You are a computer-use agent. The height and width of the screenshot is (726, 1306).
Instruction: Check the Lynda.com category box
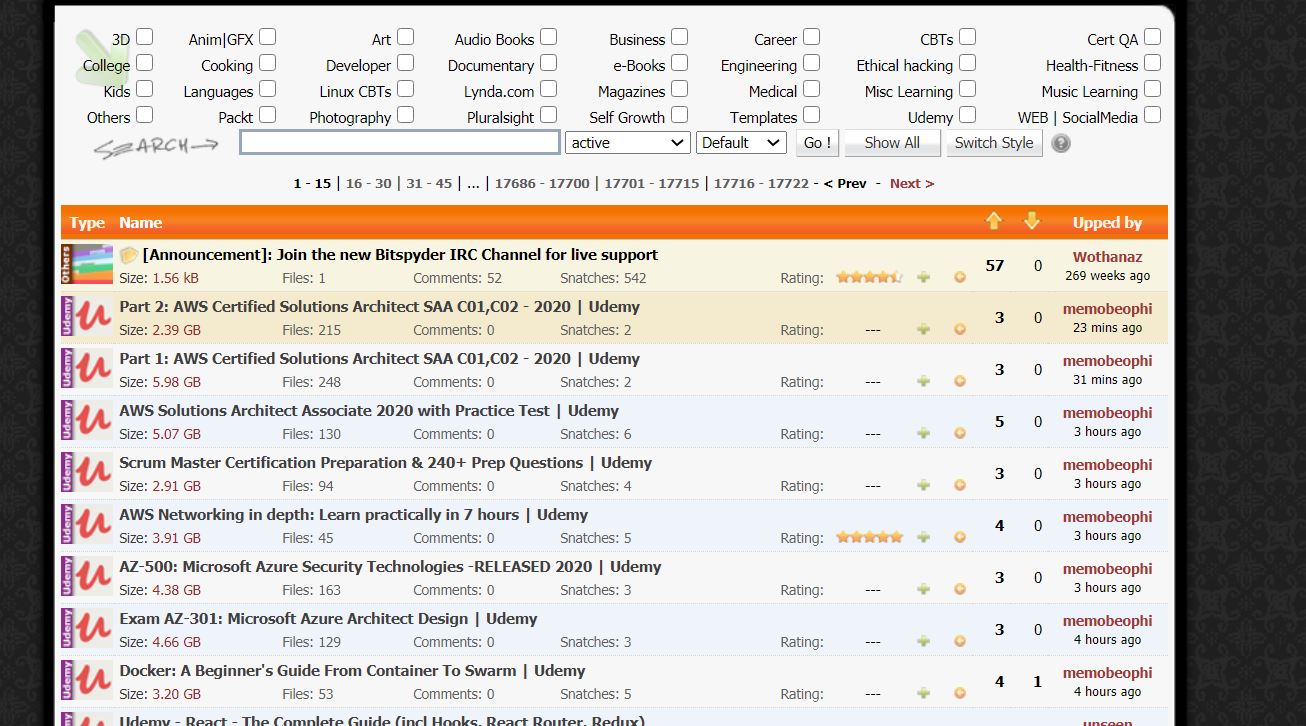pos(548,89)
